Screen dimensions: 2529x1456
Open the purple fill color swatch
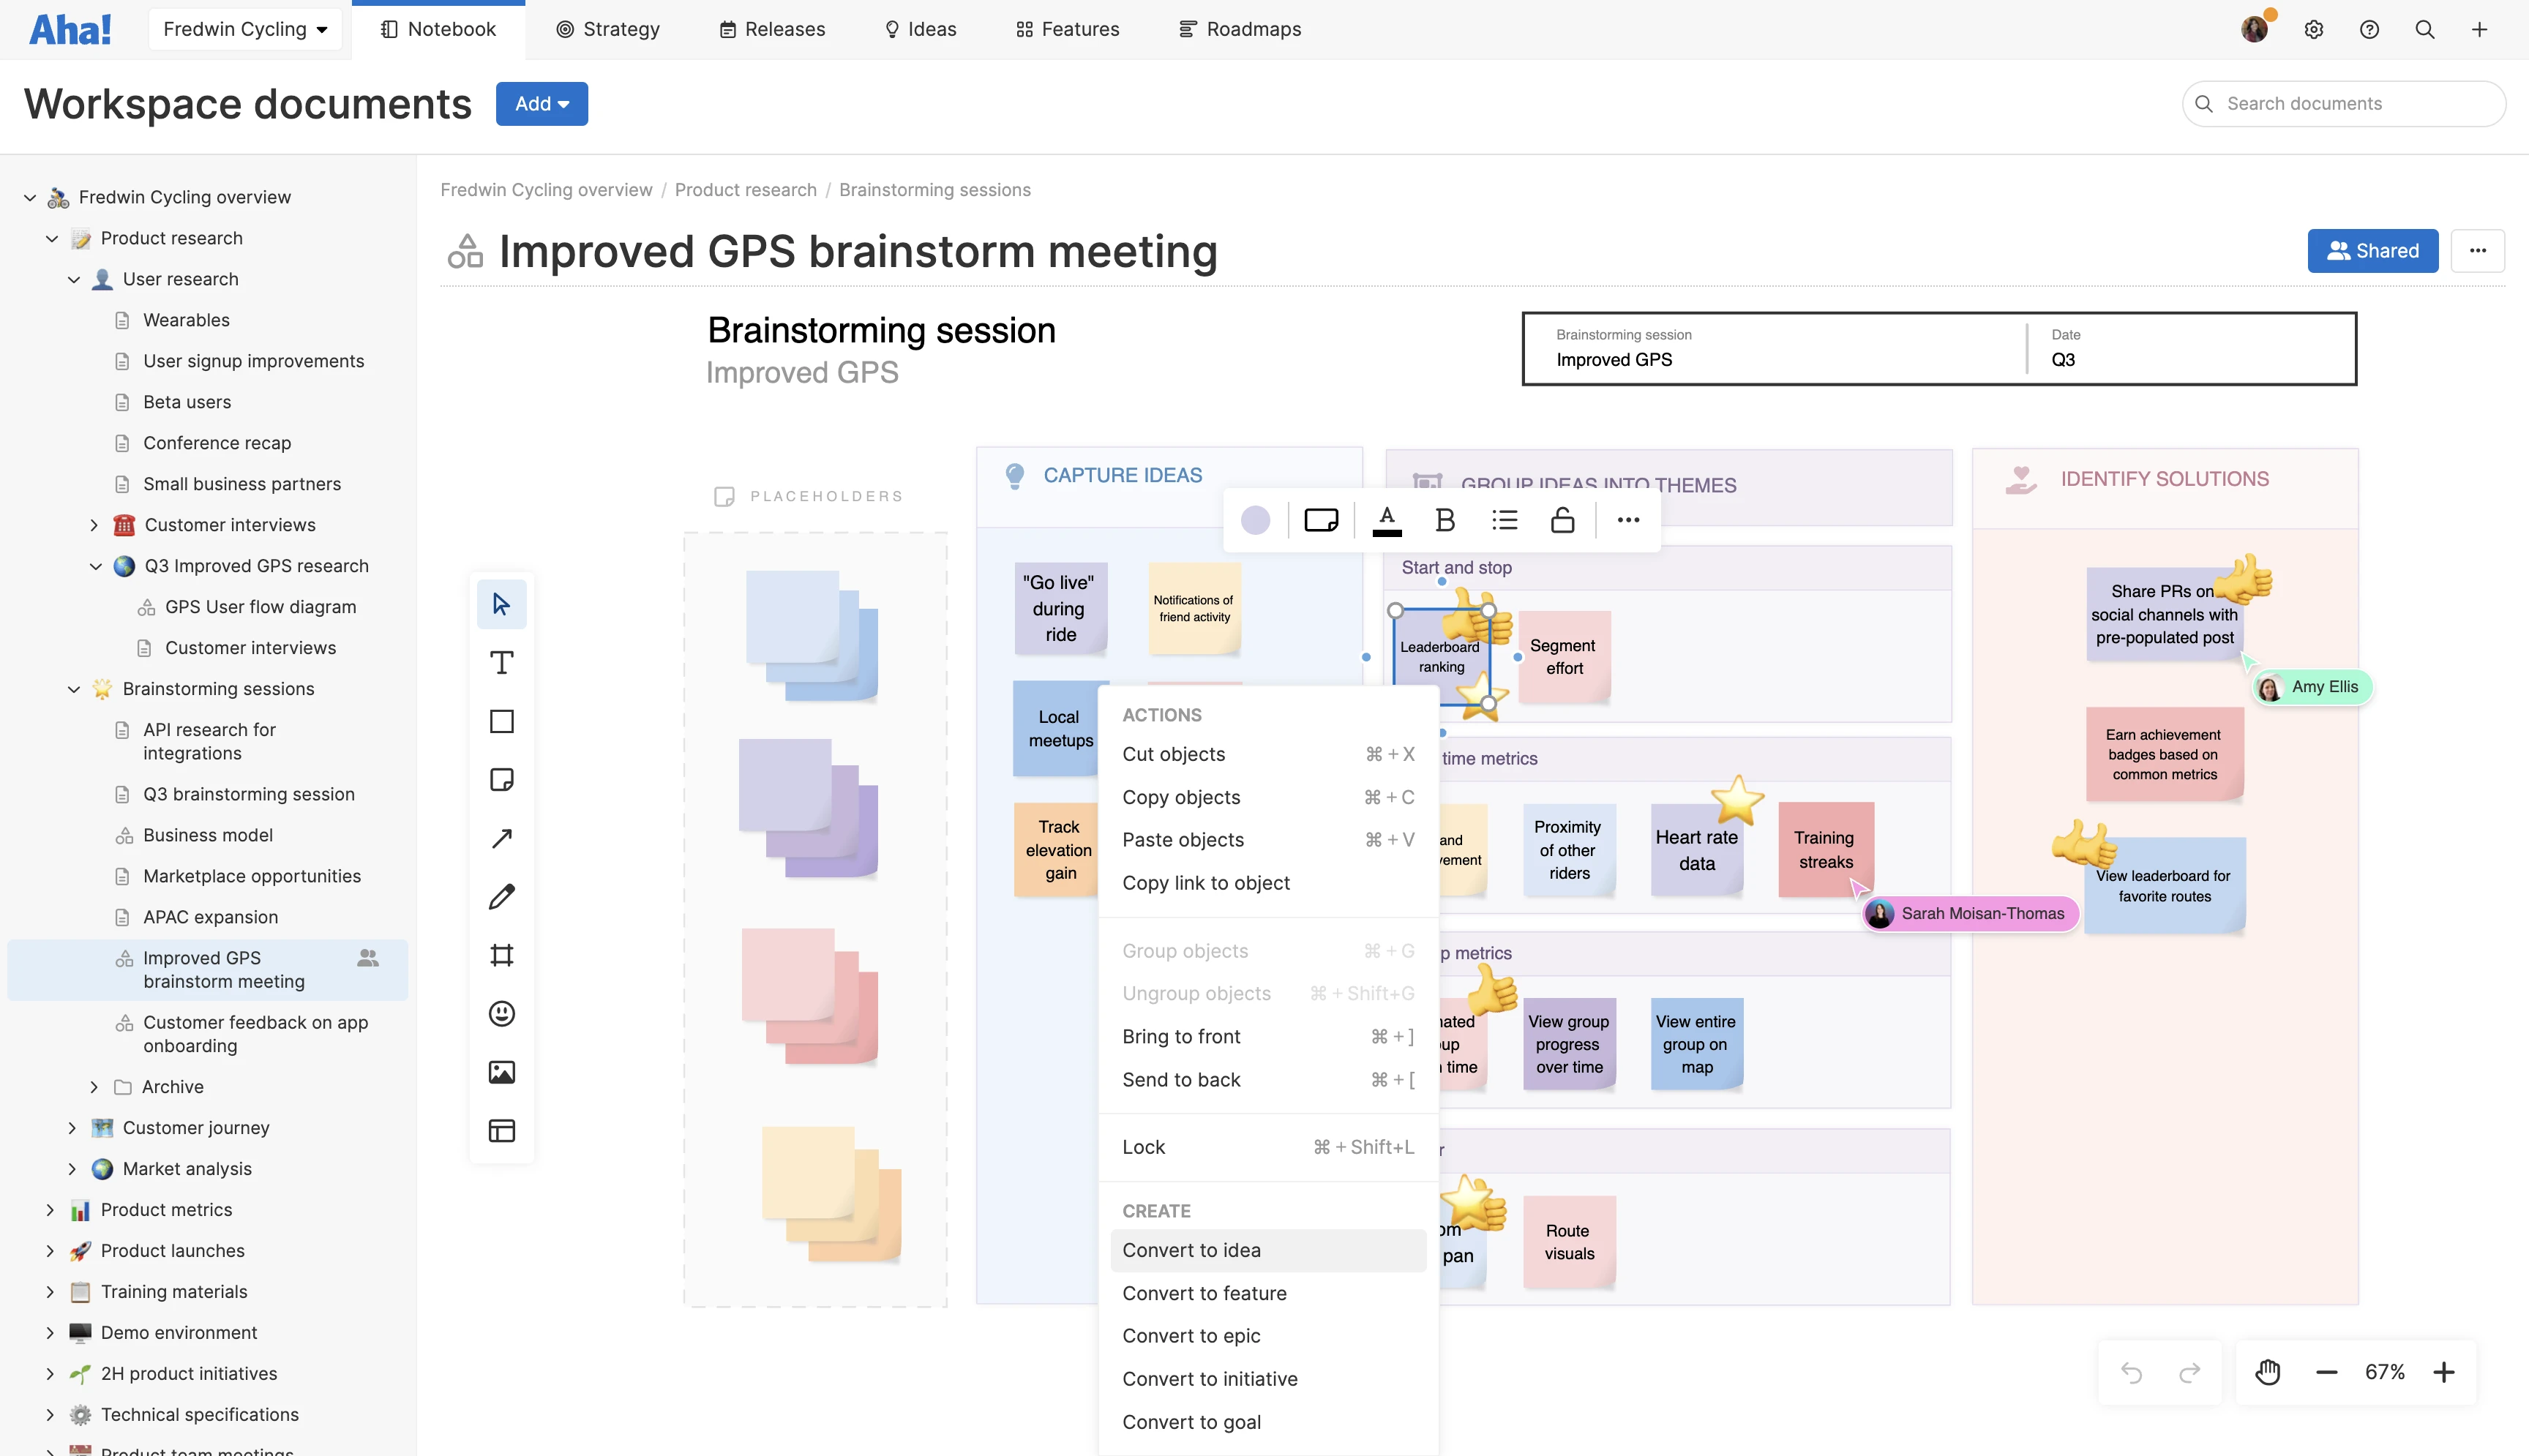pyautogui.click(x=1255, y=520)
